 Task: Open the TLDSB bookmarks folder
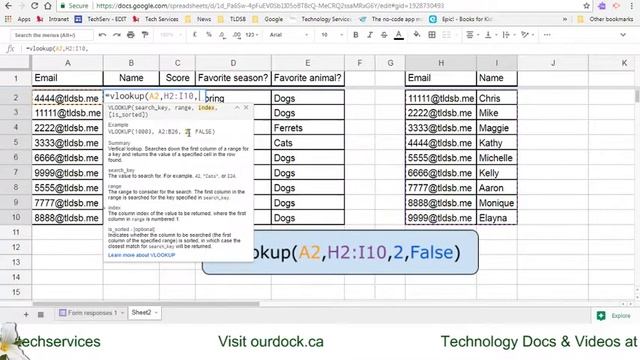click(x=232, y=19)
